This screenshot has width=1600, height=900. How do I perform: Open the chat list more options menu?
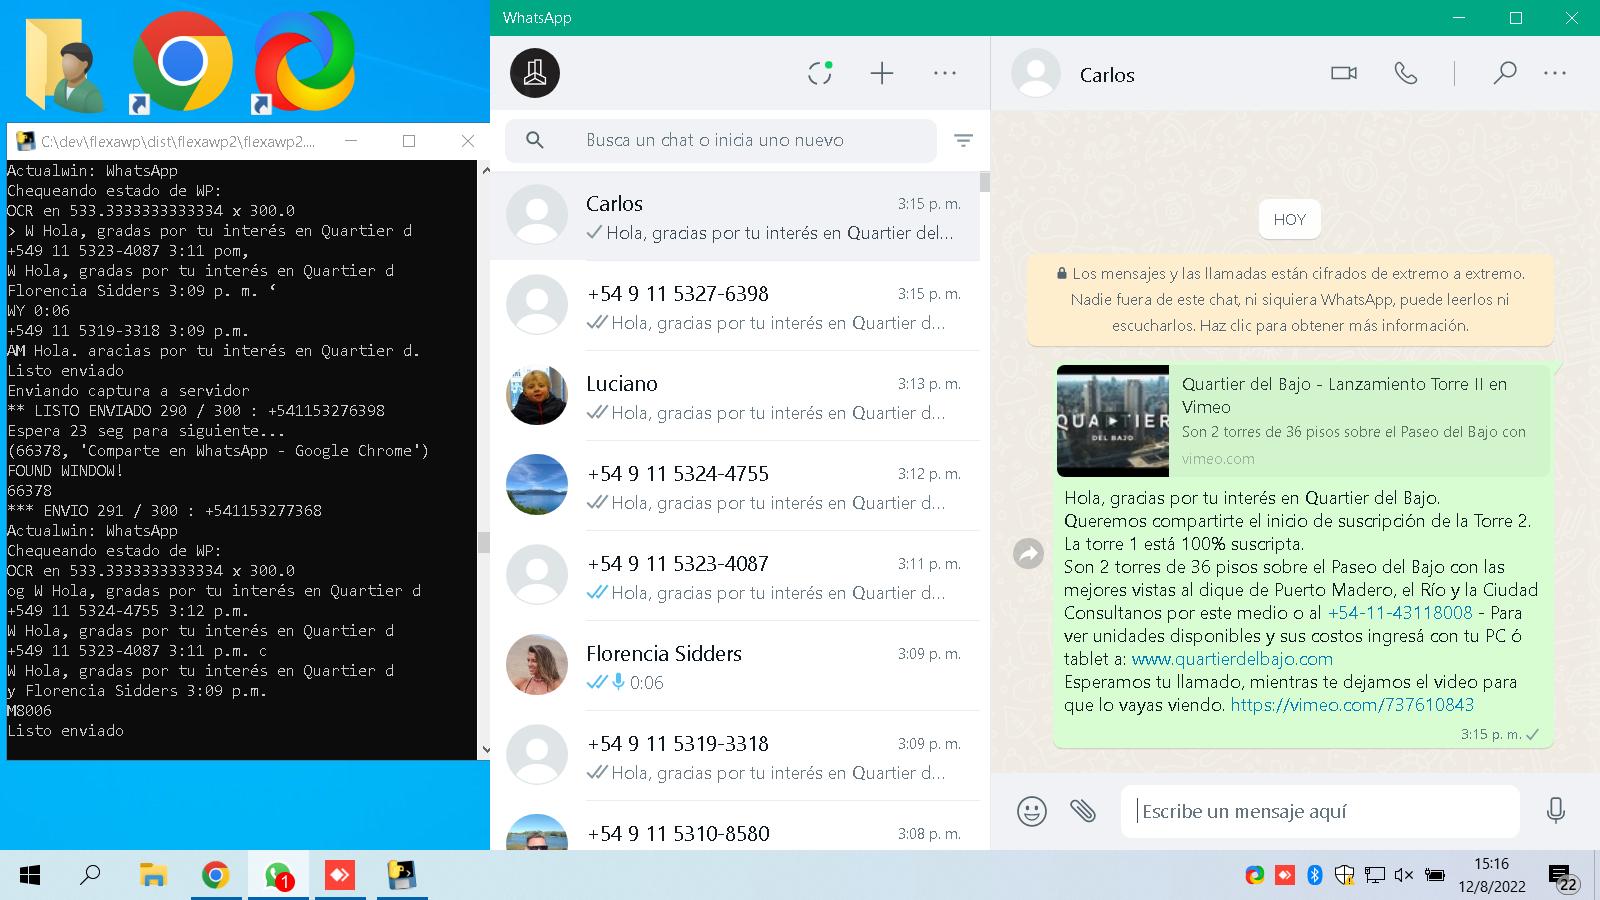click(x=945, y=73)
